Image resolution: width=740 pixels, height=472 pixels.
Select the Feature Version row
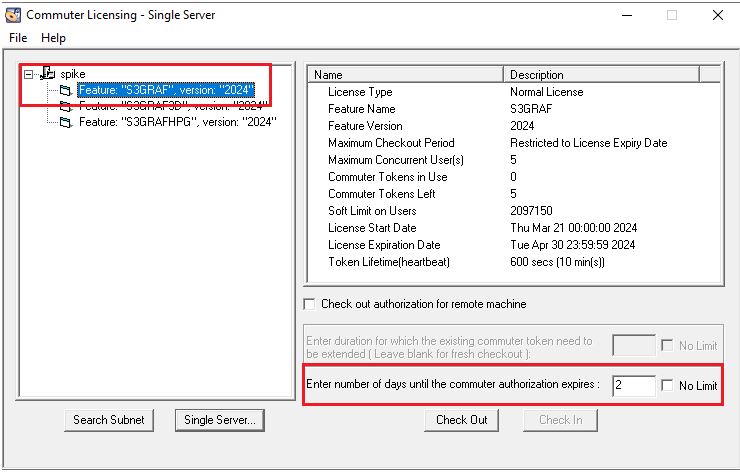pos(514,126)
